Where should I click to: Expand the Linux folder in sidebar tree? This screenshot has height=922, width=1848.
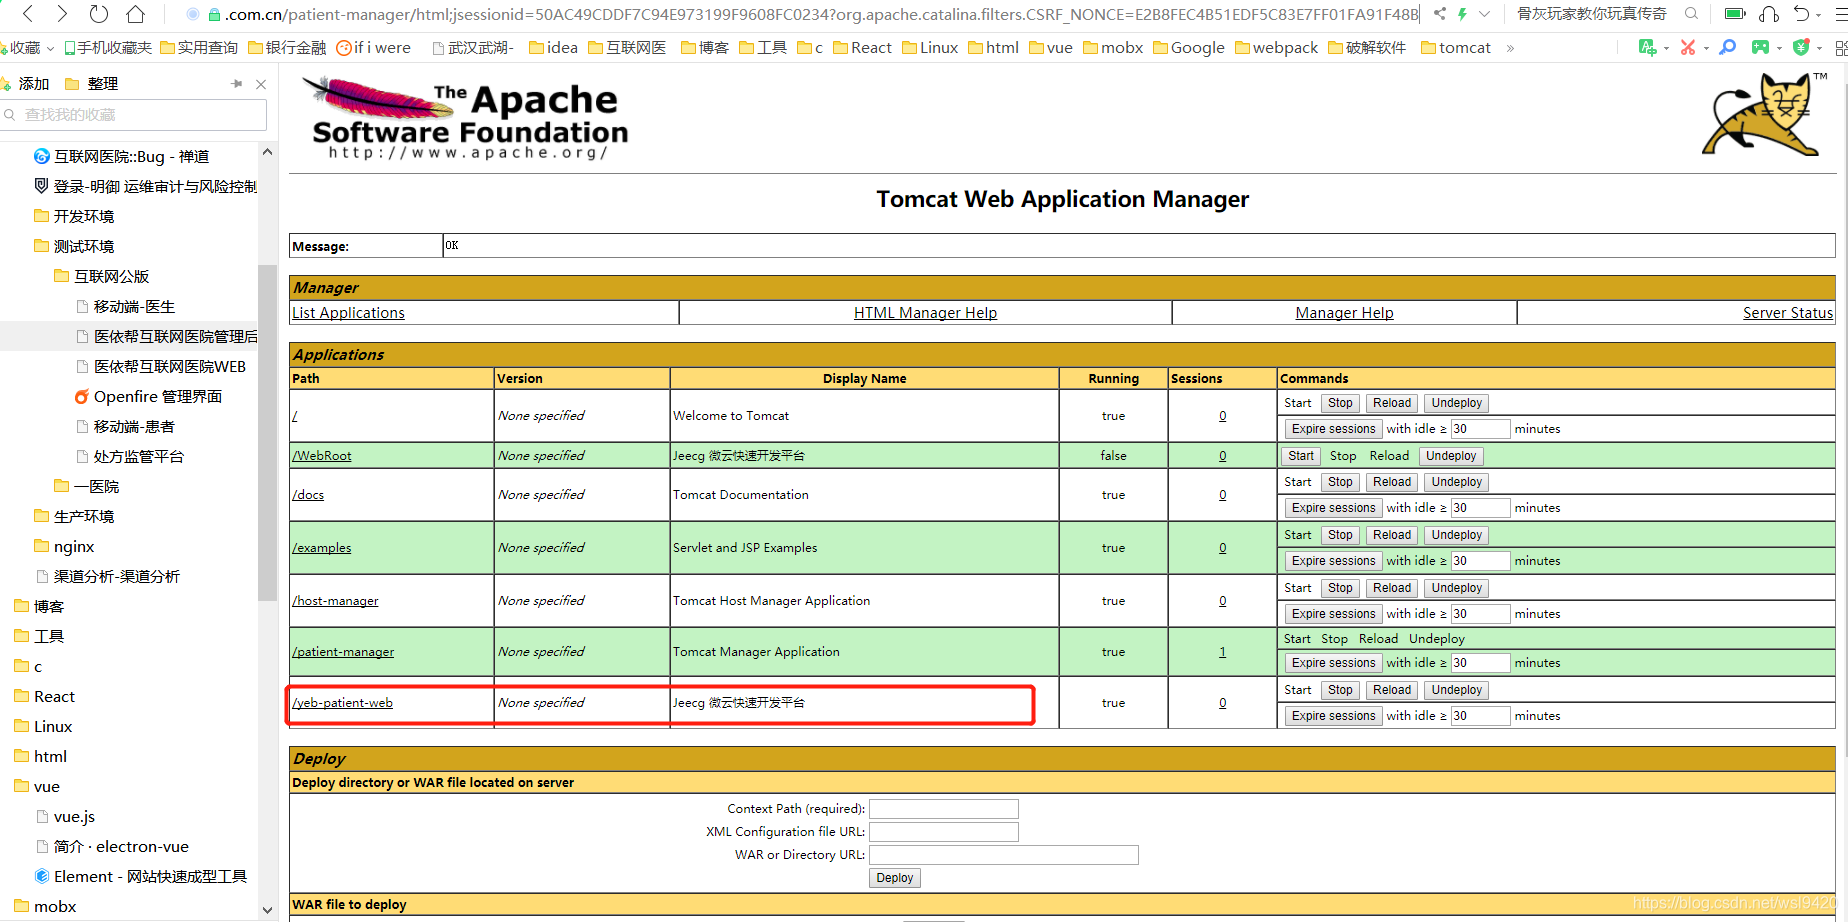coord(43,727)
